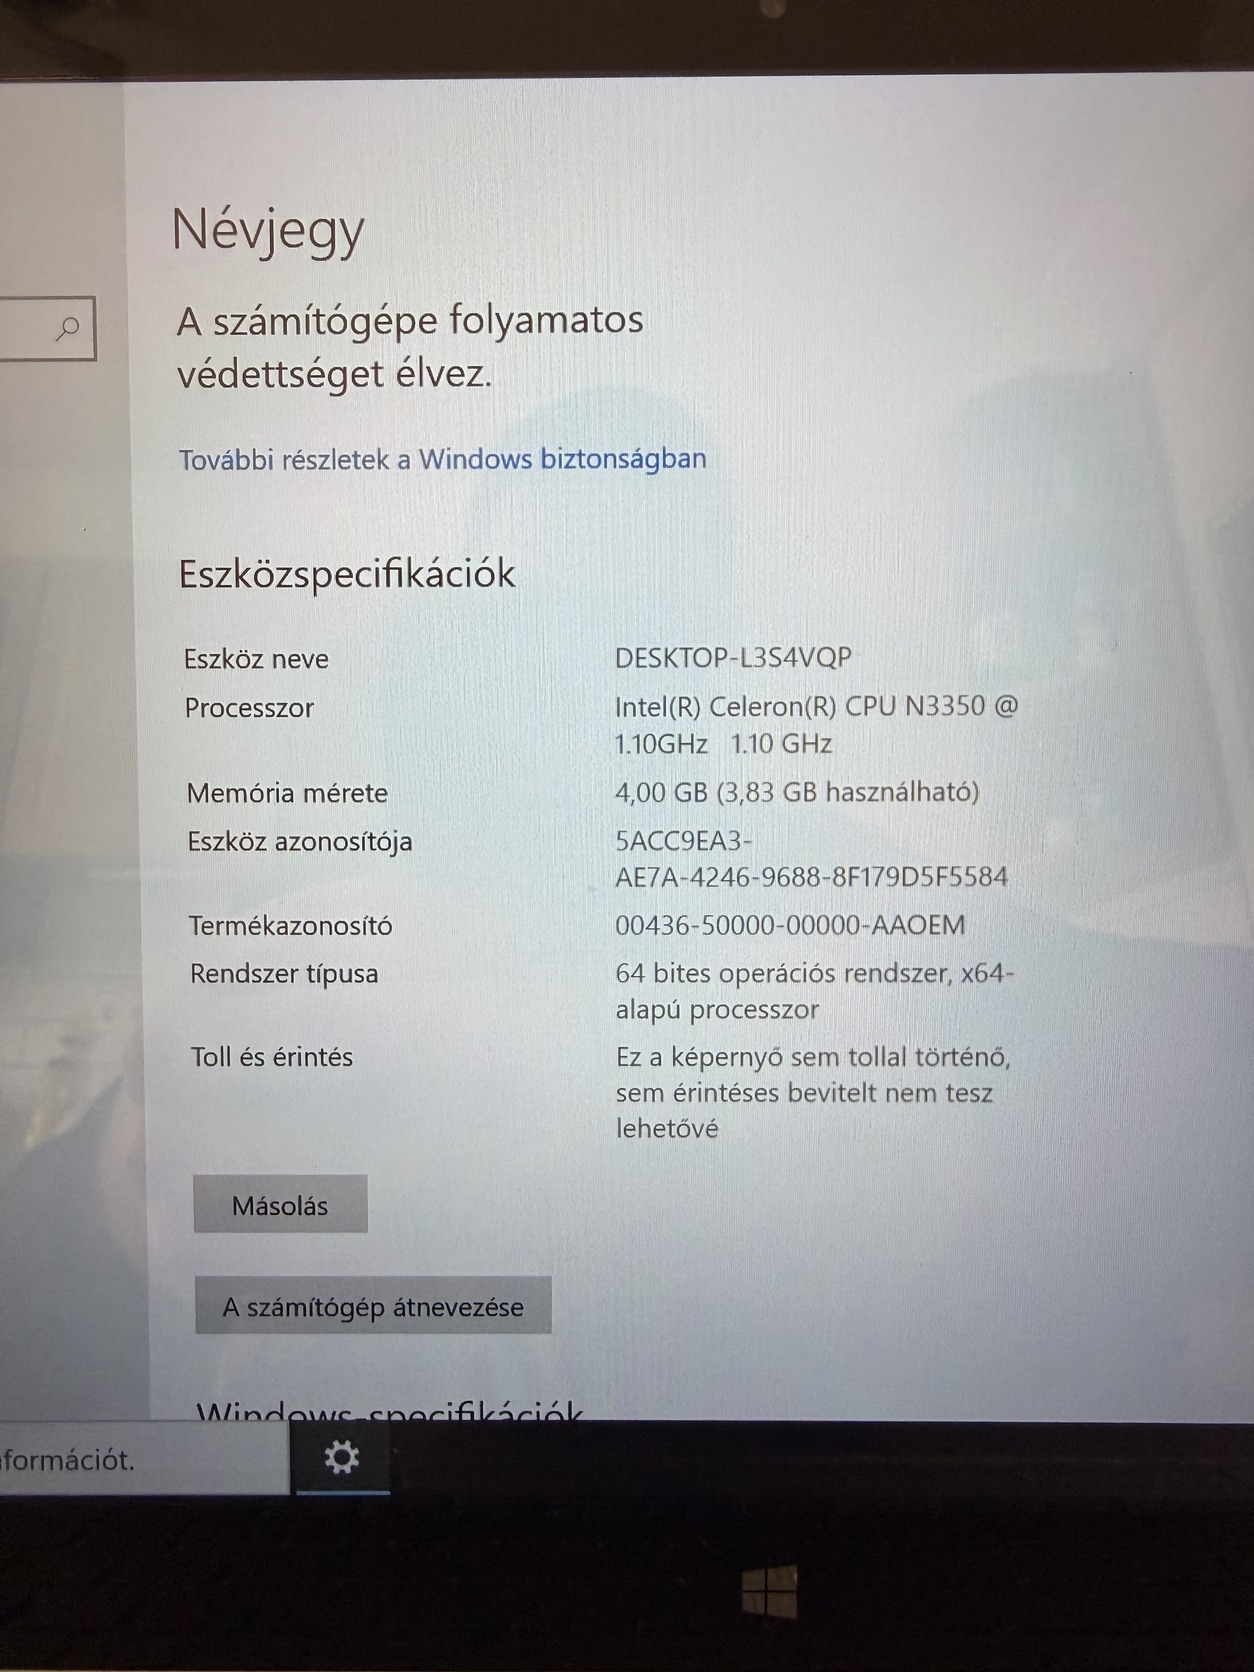
Task: Select A számítógépe folyamatos védettséget élvez text
Action: (410, 346)
